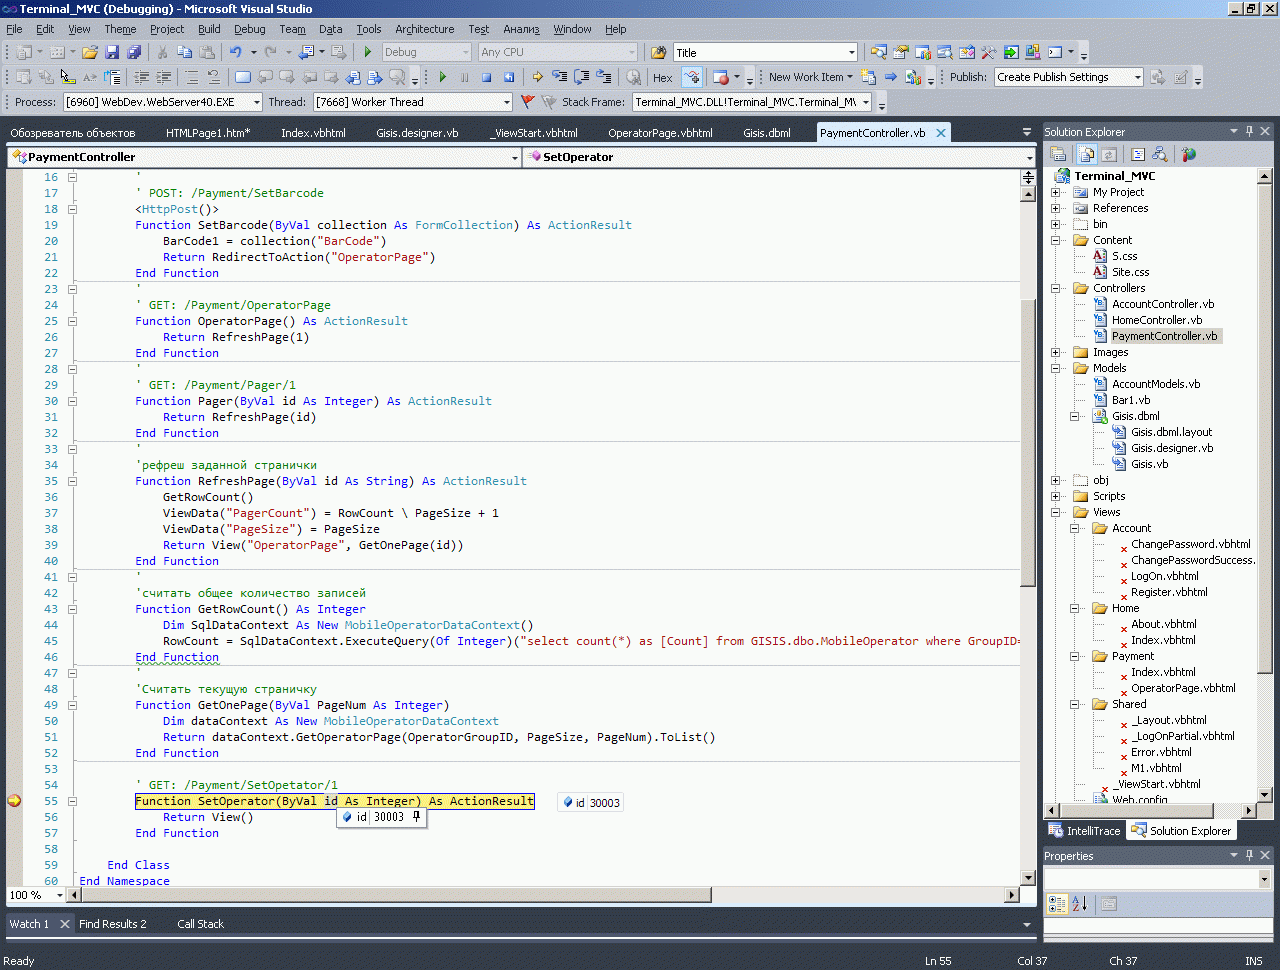
Task: Open the Call Stack panel
Action: pyautogui.click(x=200, y=924)
